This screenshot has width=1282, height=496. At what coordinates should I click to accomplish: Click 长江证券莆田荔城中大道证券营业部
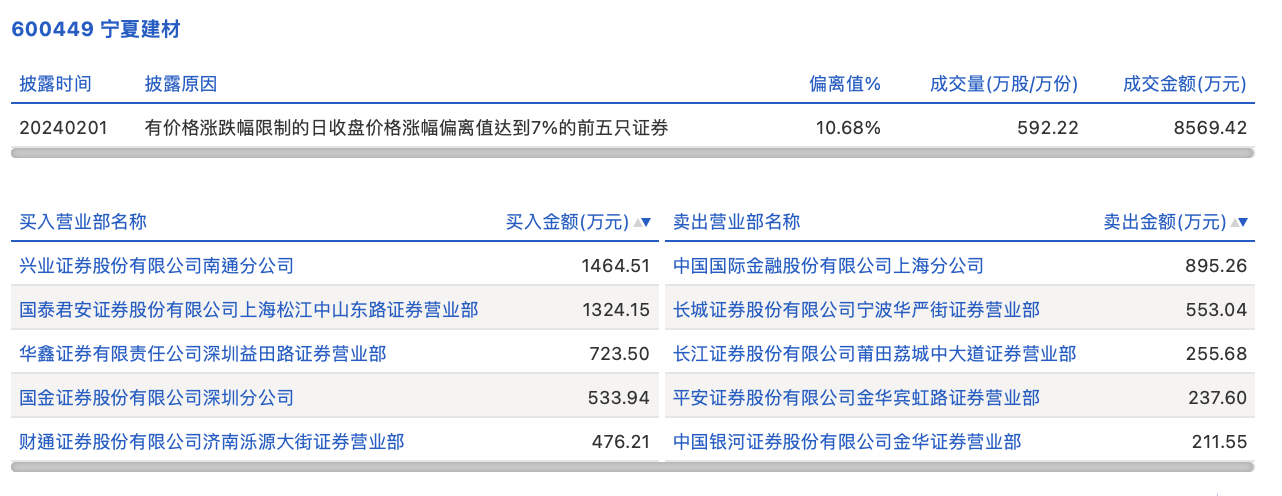[x=875, y=353]
